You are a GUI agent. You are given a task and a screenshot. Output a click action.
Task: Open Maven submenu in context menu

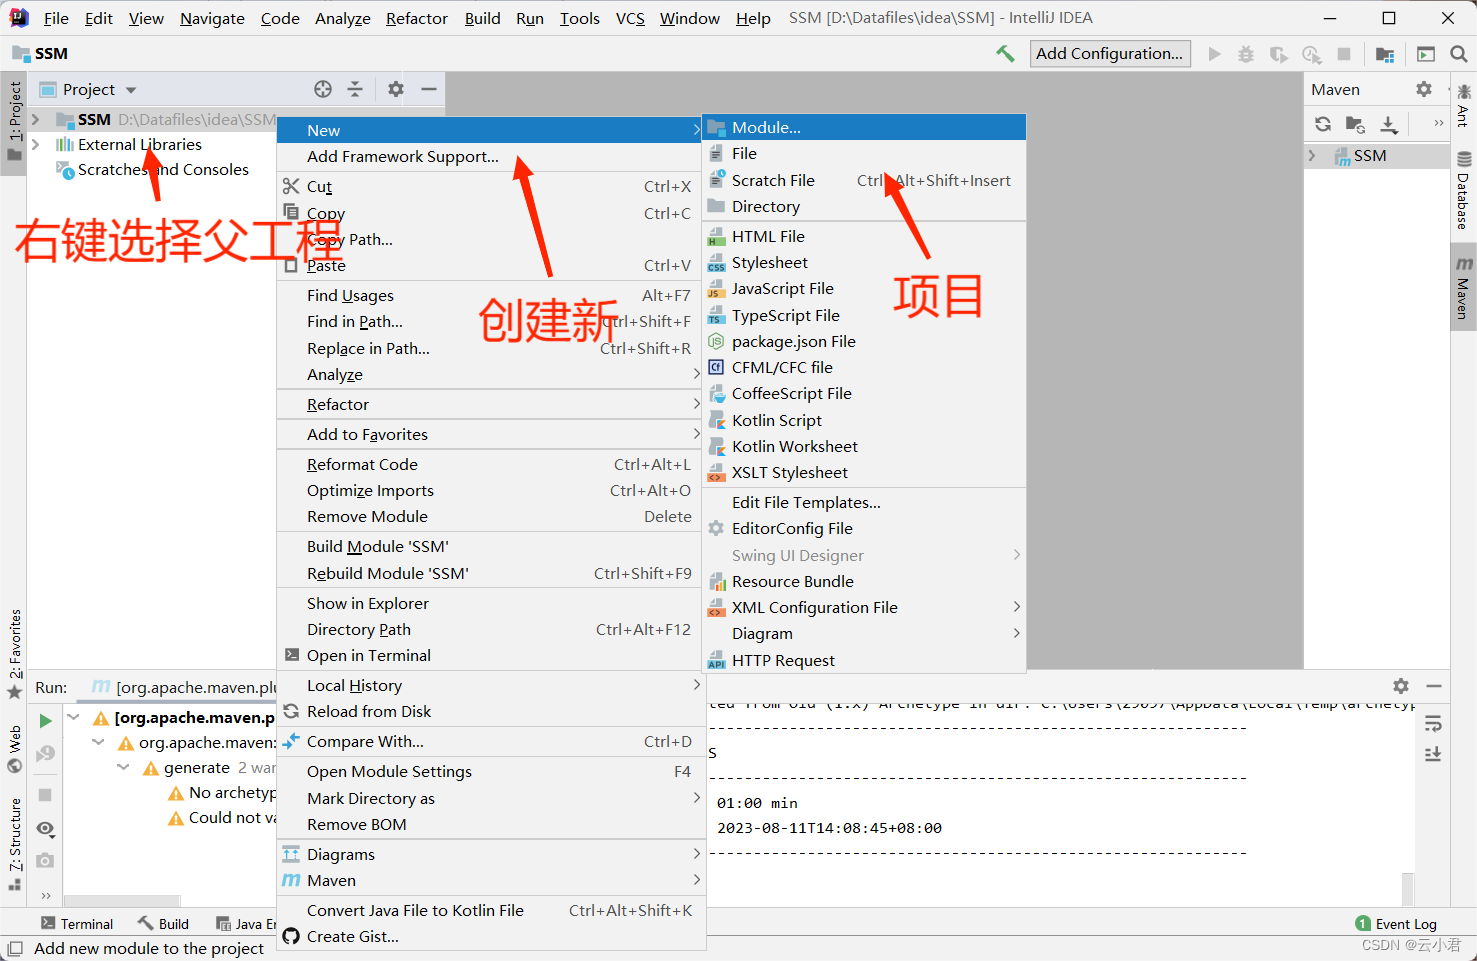(490, 880)
